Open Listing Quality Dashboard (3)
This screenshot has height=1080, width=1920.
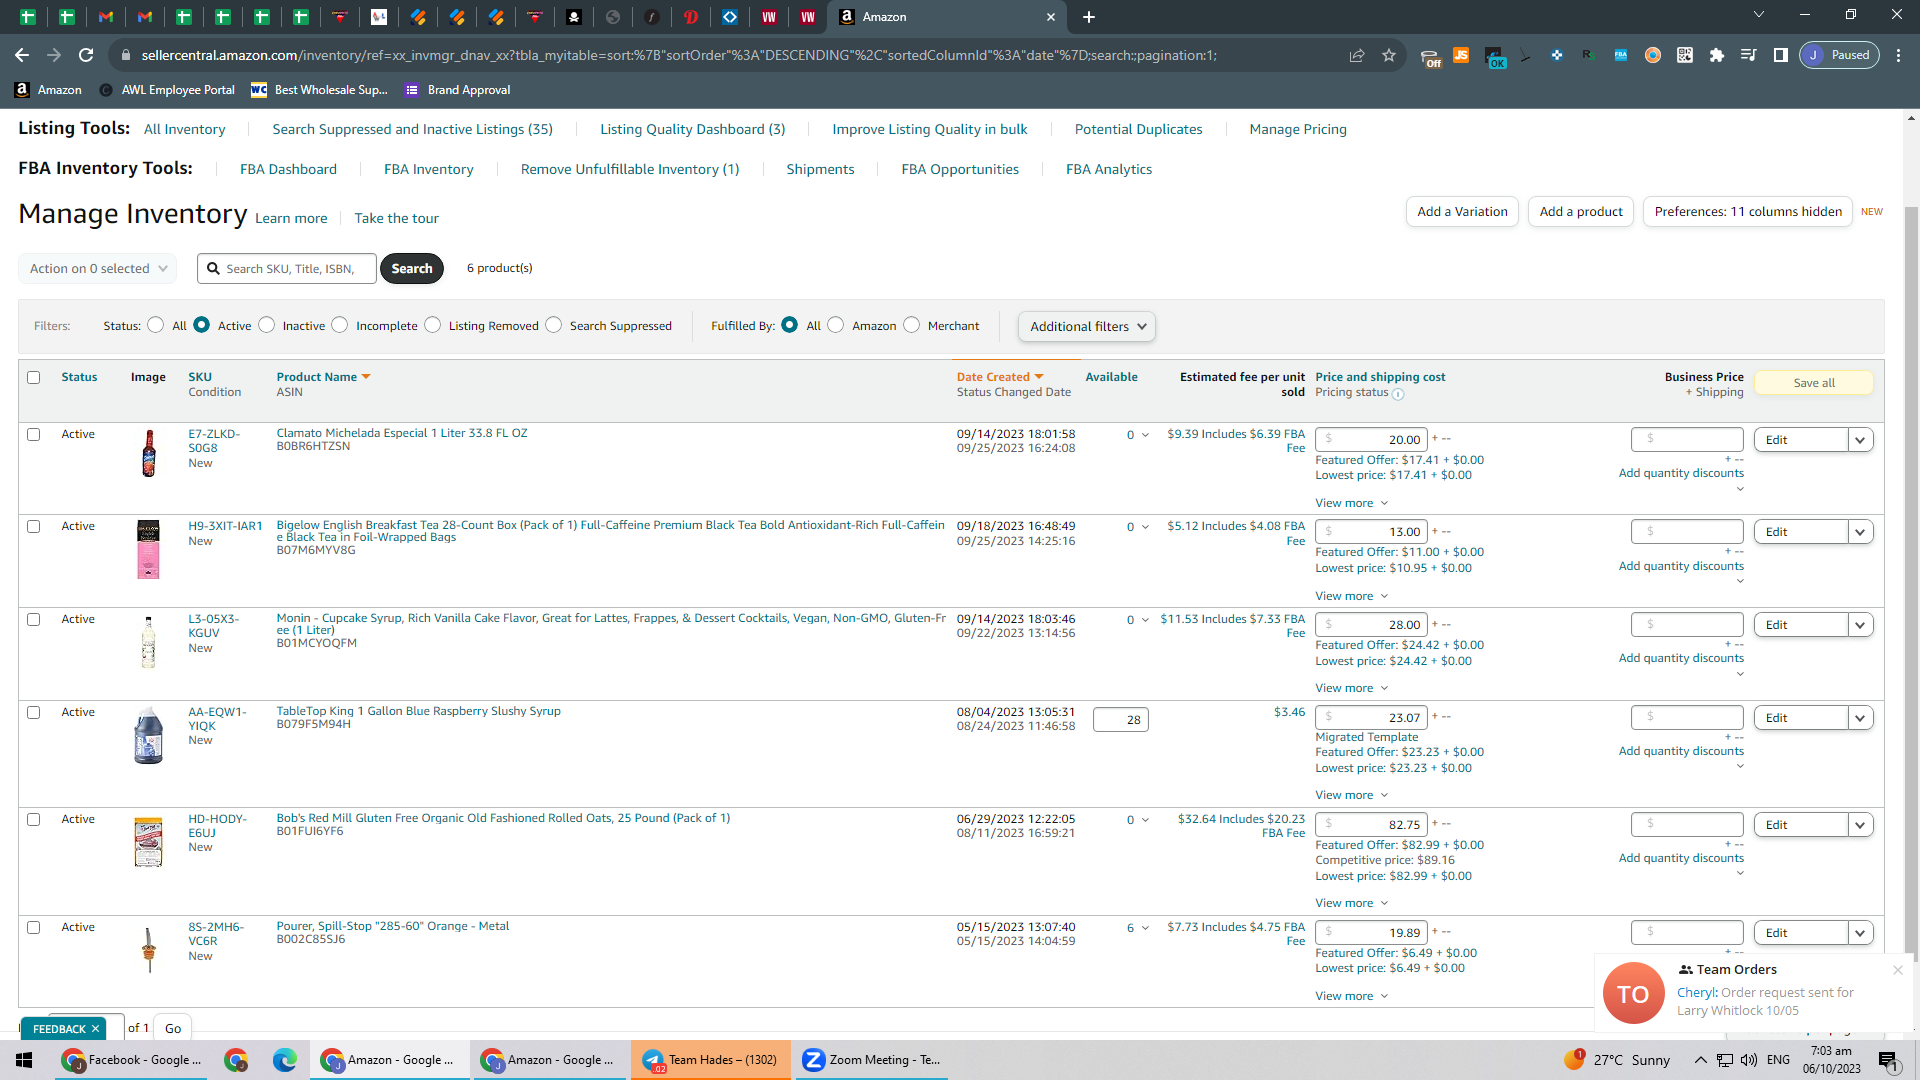pyautogui.click(x=693, y=129)
